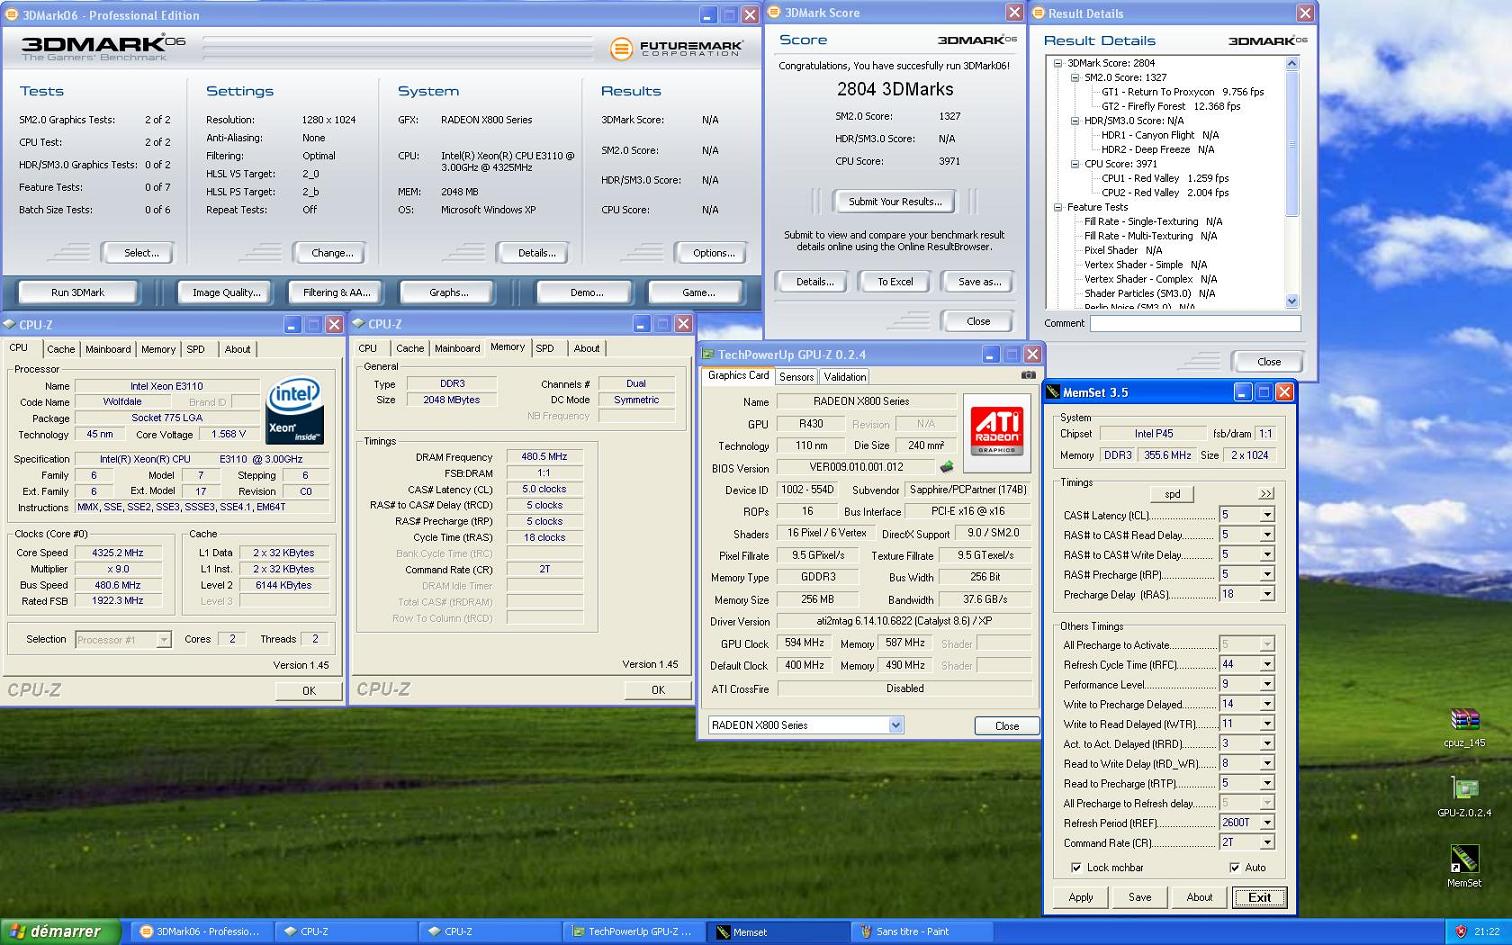1512x945 pixels.
Task: Click the To Excel button
Action: [895, 281]
